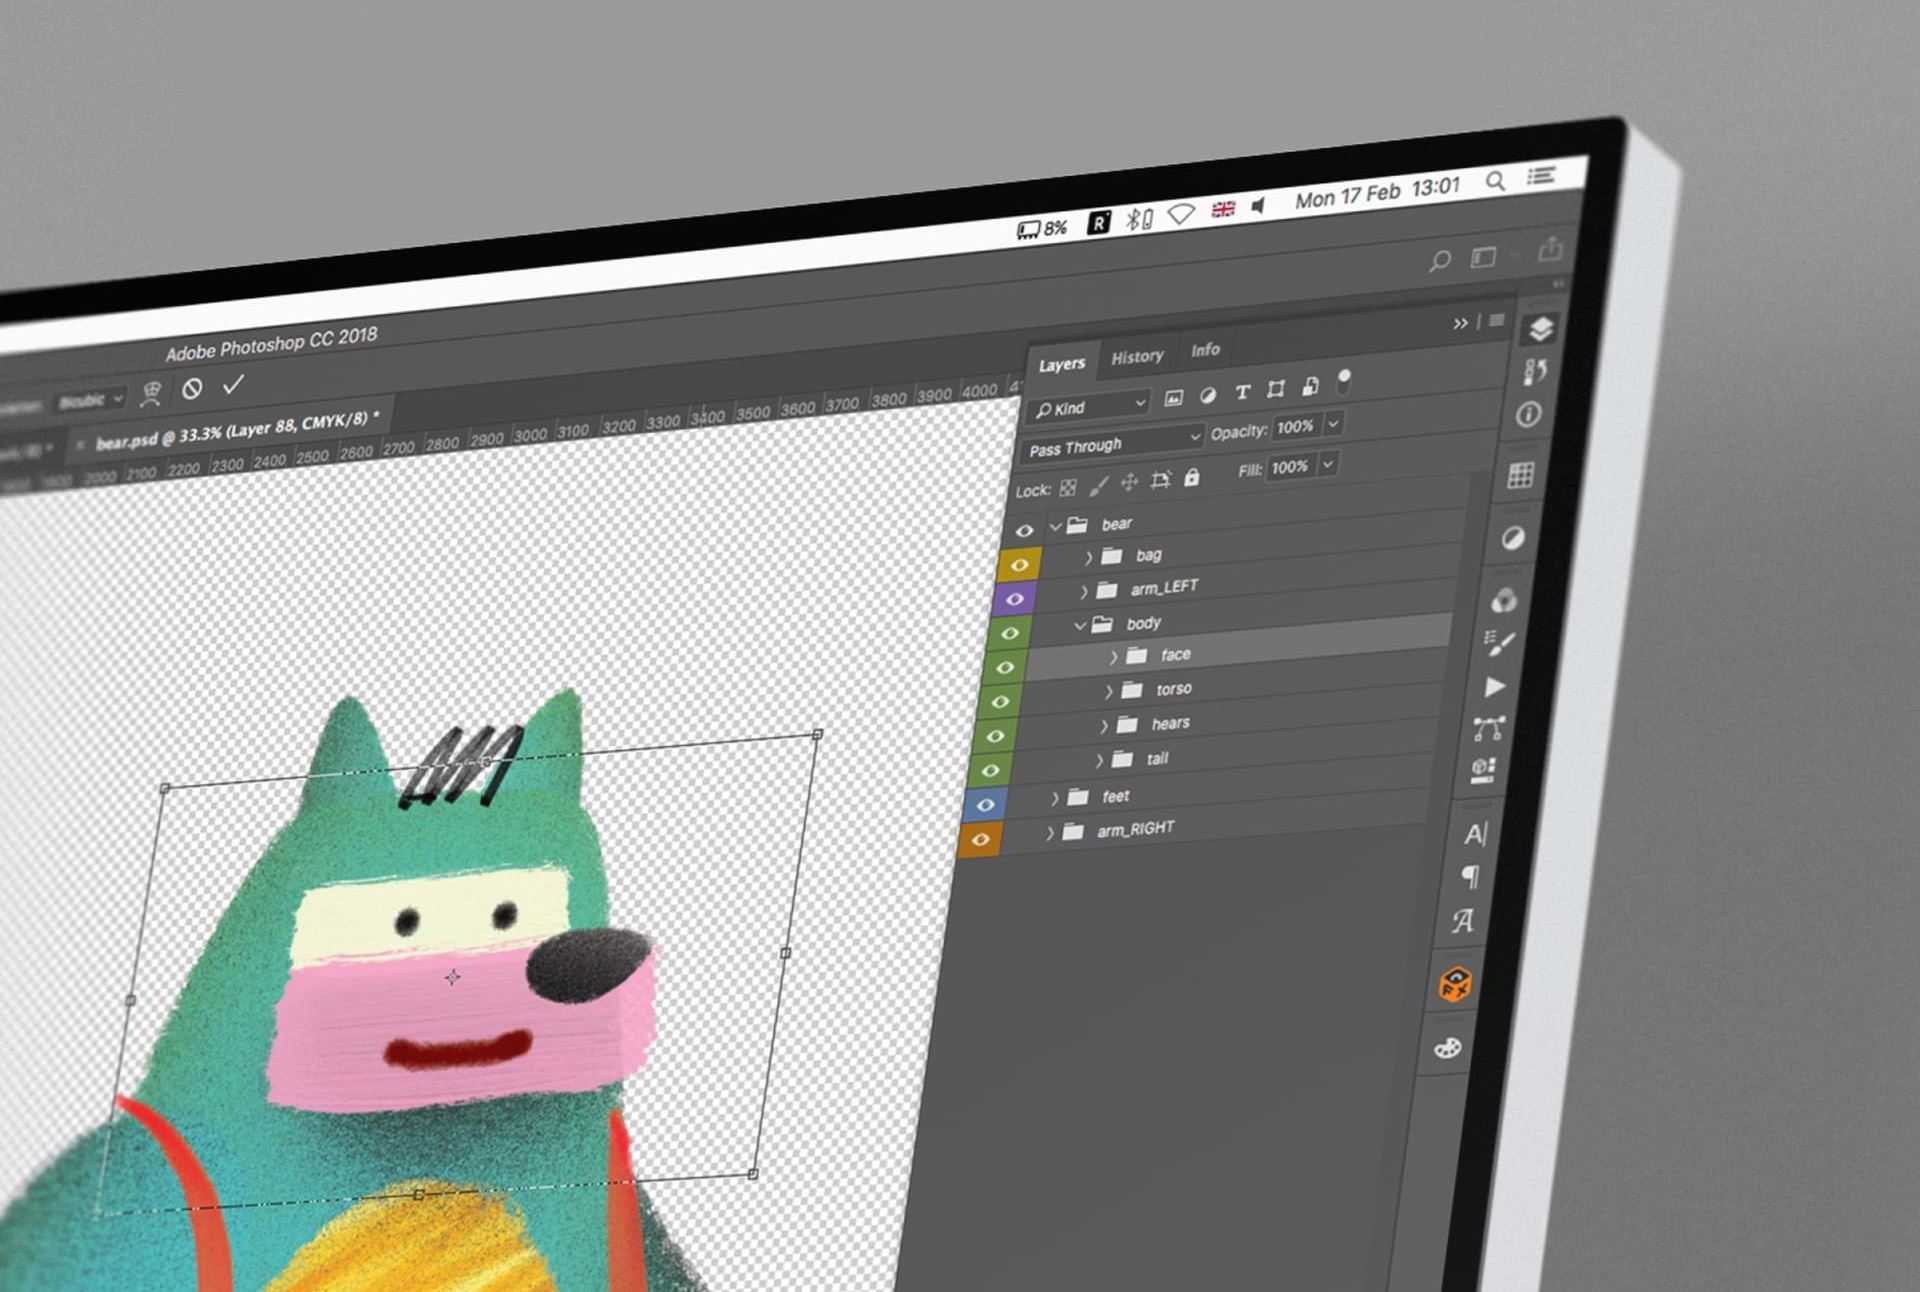Screen dimensions: 1920x1292
Task: Turn off the layer filter switch
Action: tap(1343, 381)
